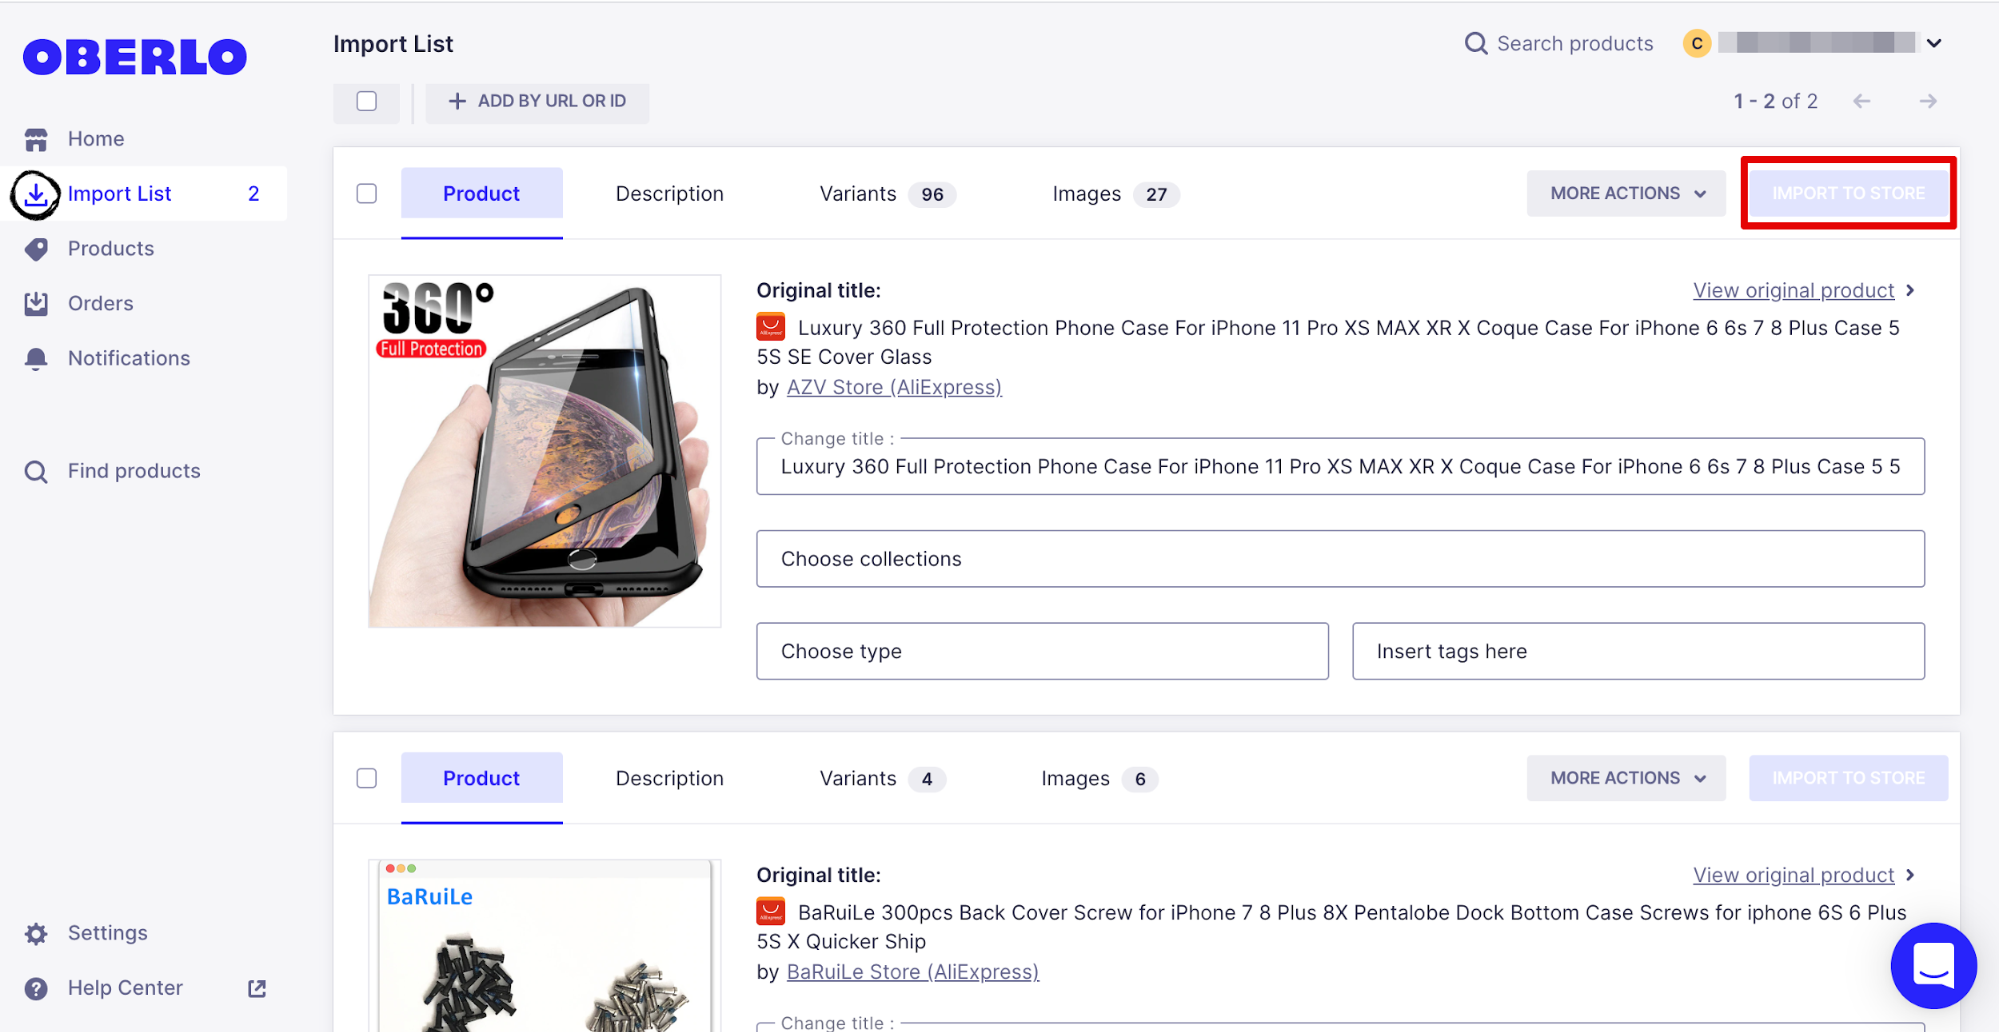This screenshot has height=1033, width=1999.
Task: Import the phone case to store
Action: click(1848, 193)
